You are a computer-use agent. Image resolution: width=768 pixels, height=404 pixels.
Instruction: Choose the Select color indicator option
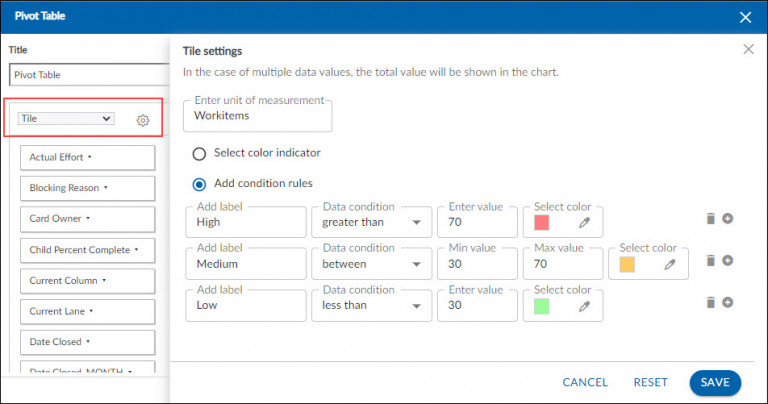tap(199, 154)
